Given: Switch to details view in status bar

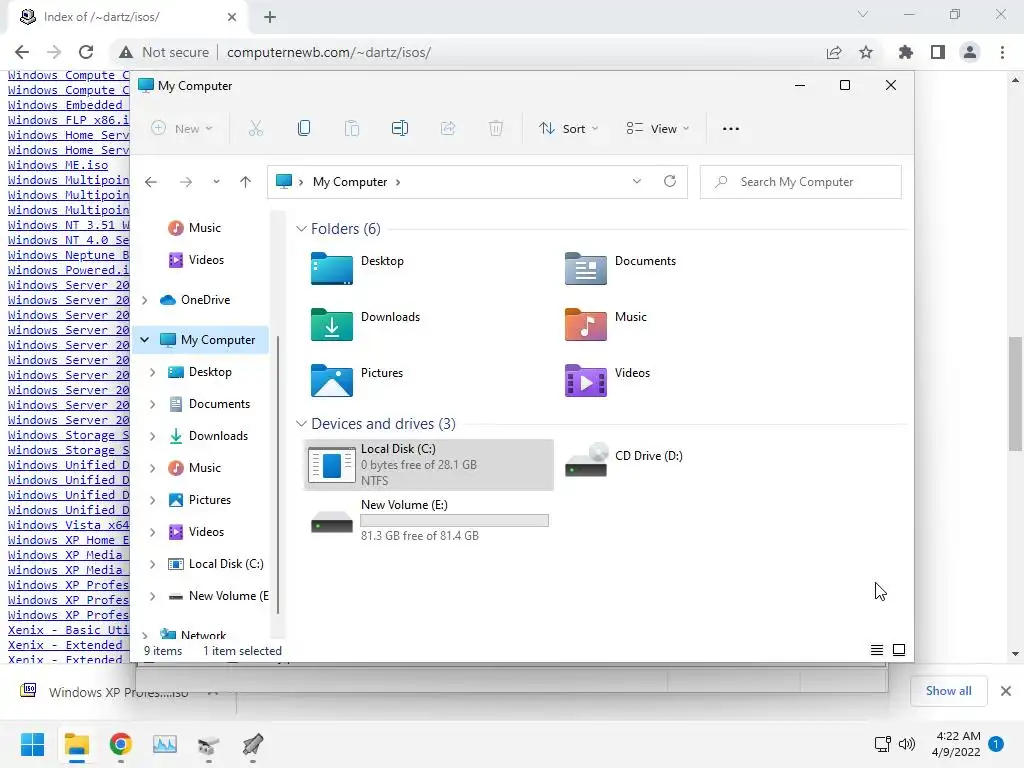Looking at the screenshot, I should point(877,650).
